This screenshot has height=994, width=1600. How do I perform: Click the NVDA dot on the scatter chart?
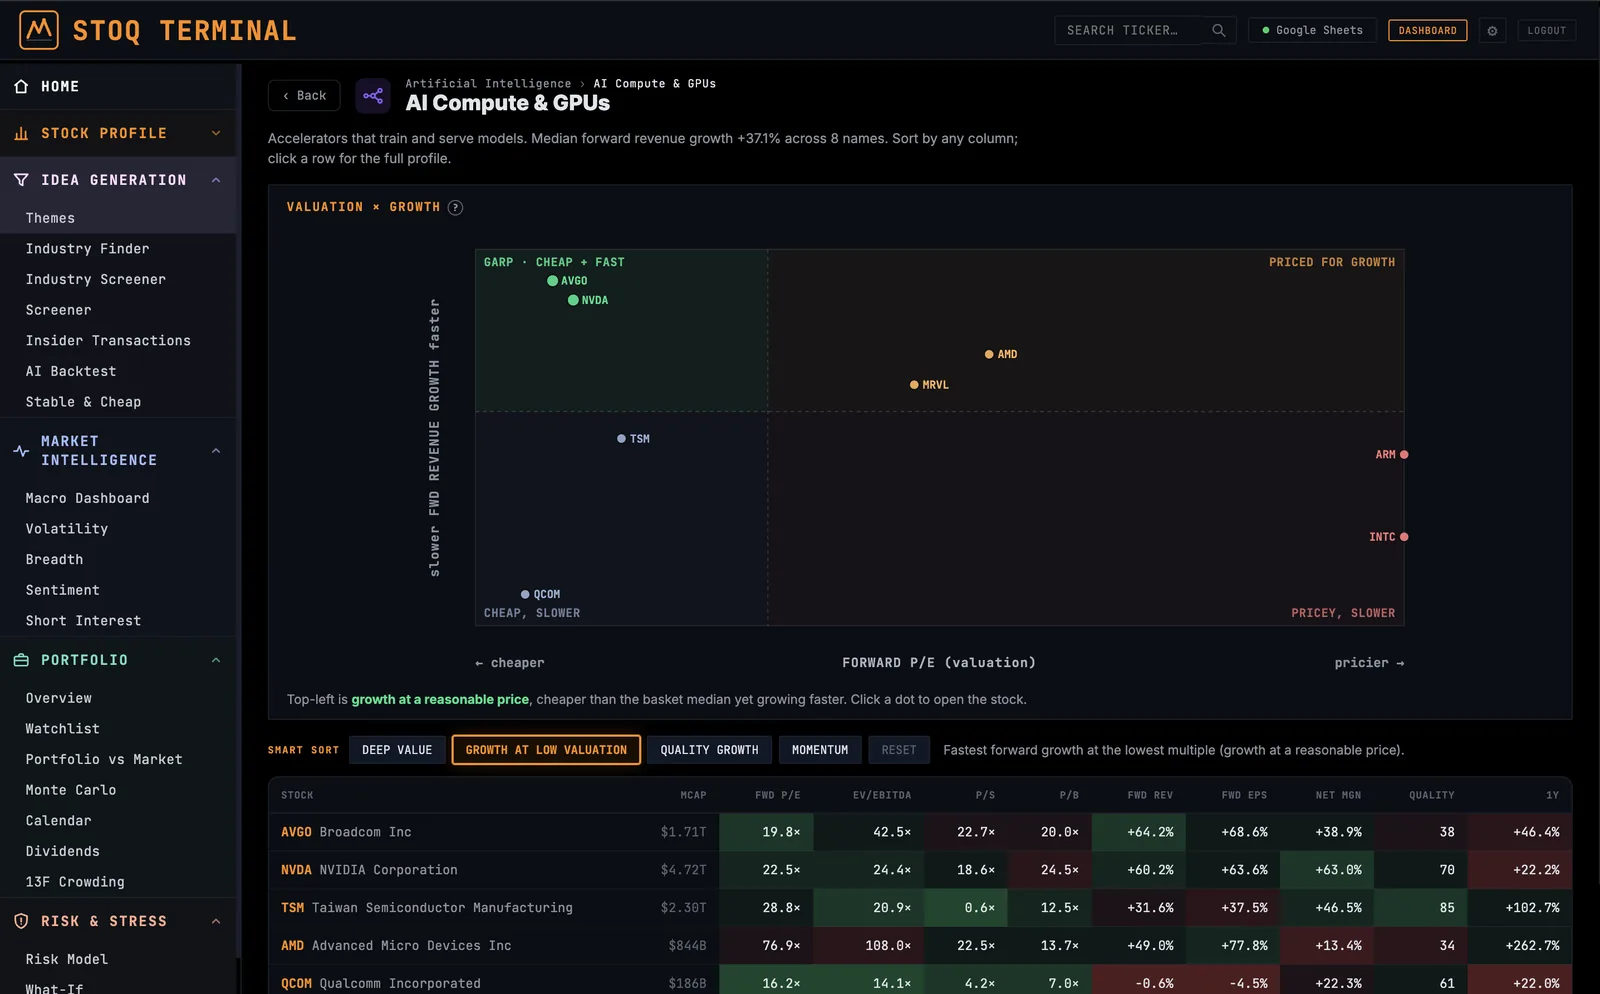coord(573,300)
